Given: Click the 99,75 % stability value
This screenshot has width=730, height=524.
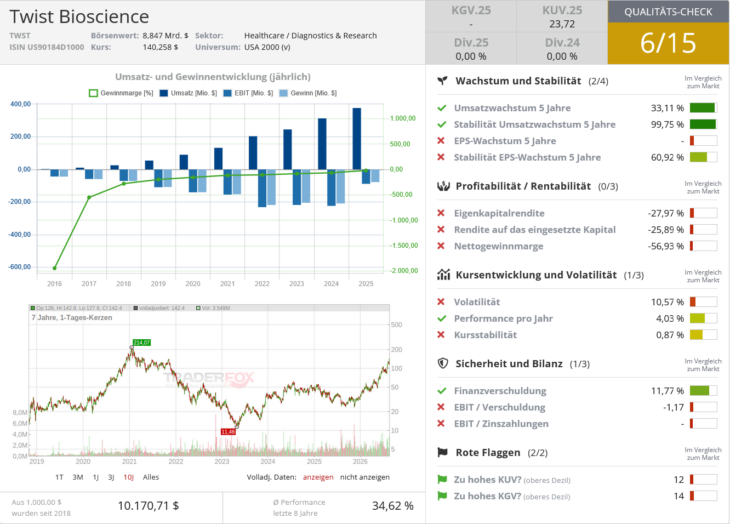Looking at the screenshot, I should coord(667,124).
